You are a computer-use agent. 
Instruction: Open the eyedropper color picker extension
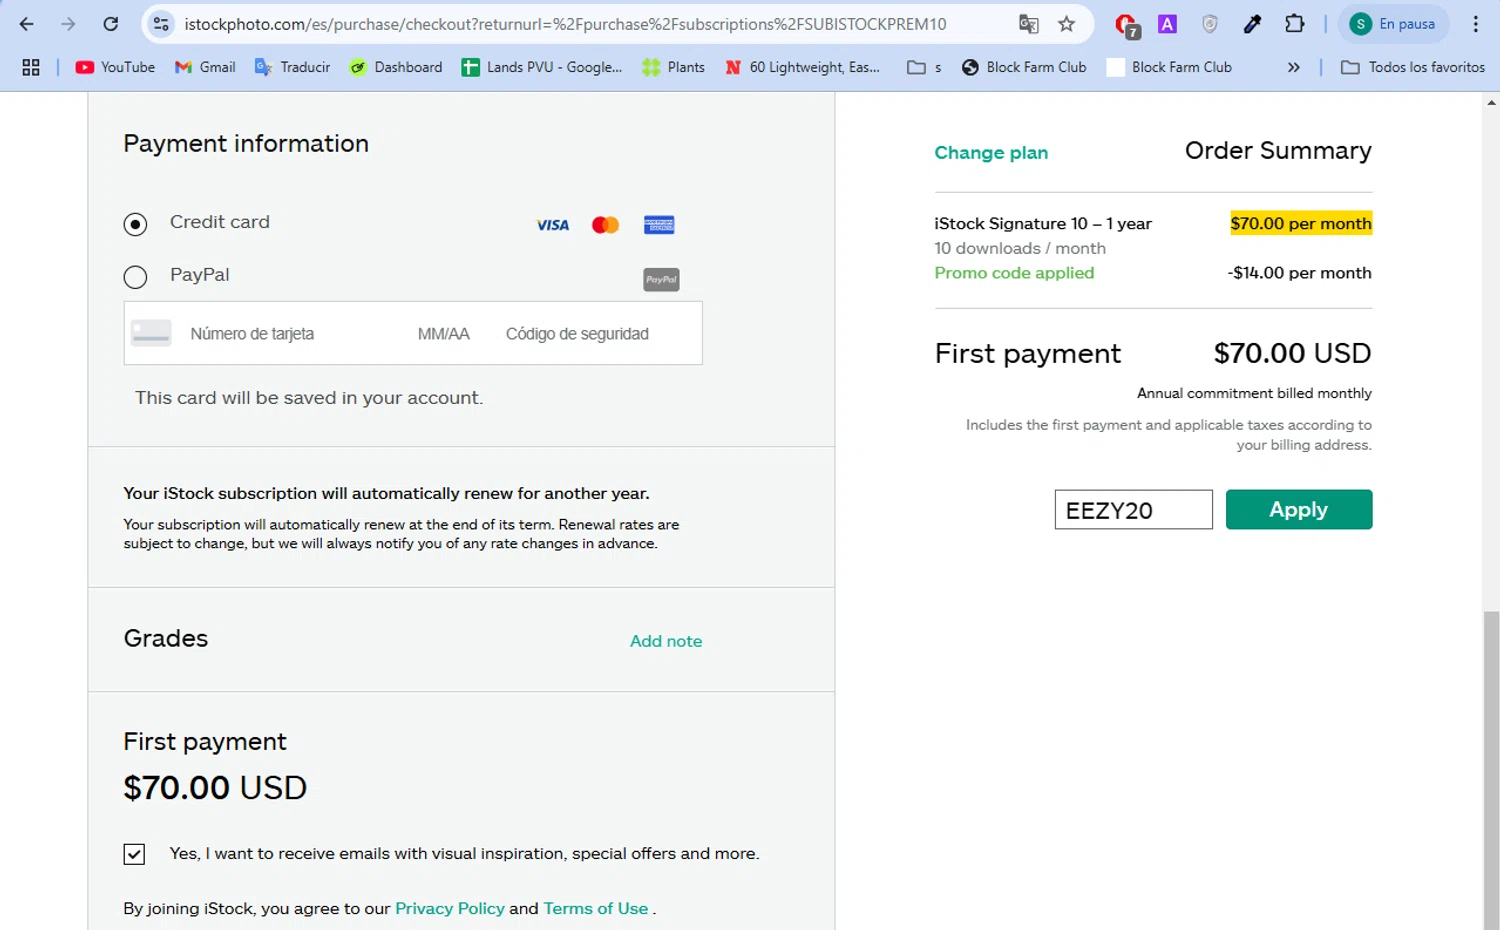click(1252, 24)
